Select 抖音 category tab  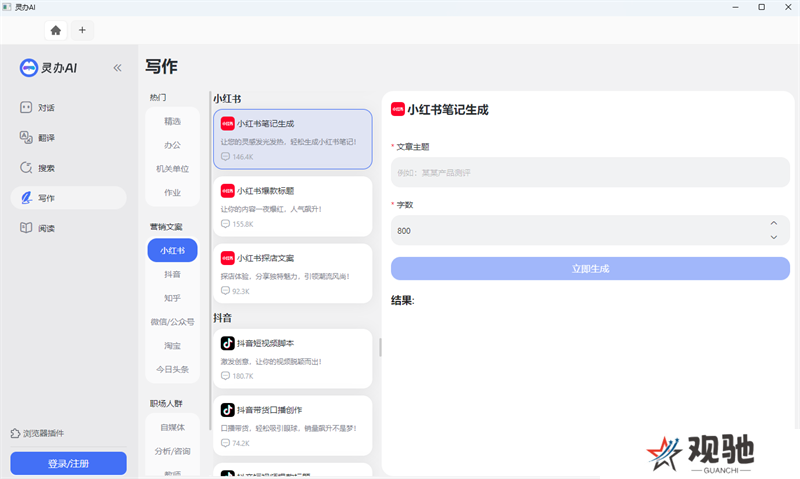click(x=172, y=274)
